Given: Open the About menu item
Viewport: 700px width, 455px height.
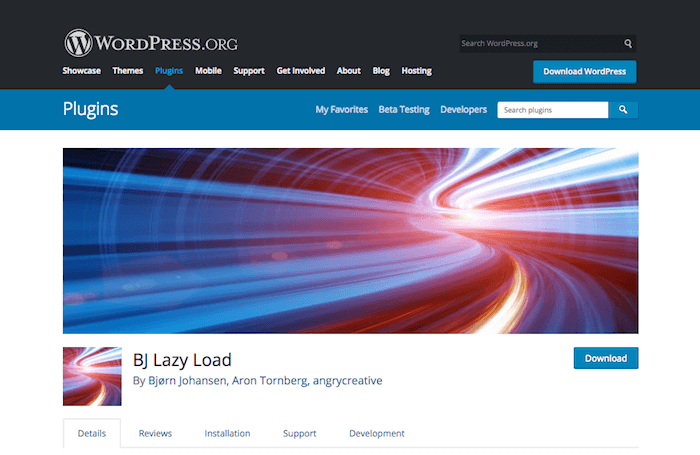Looking at the screenshot, I should pyautogui.click(x=349, y=71).
